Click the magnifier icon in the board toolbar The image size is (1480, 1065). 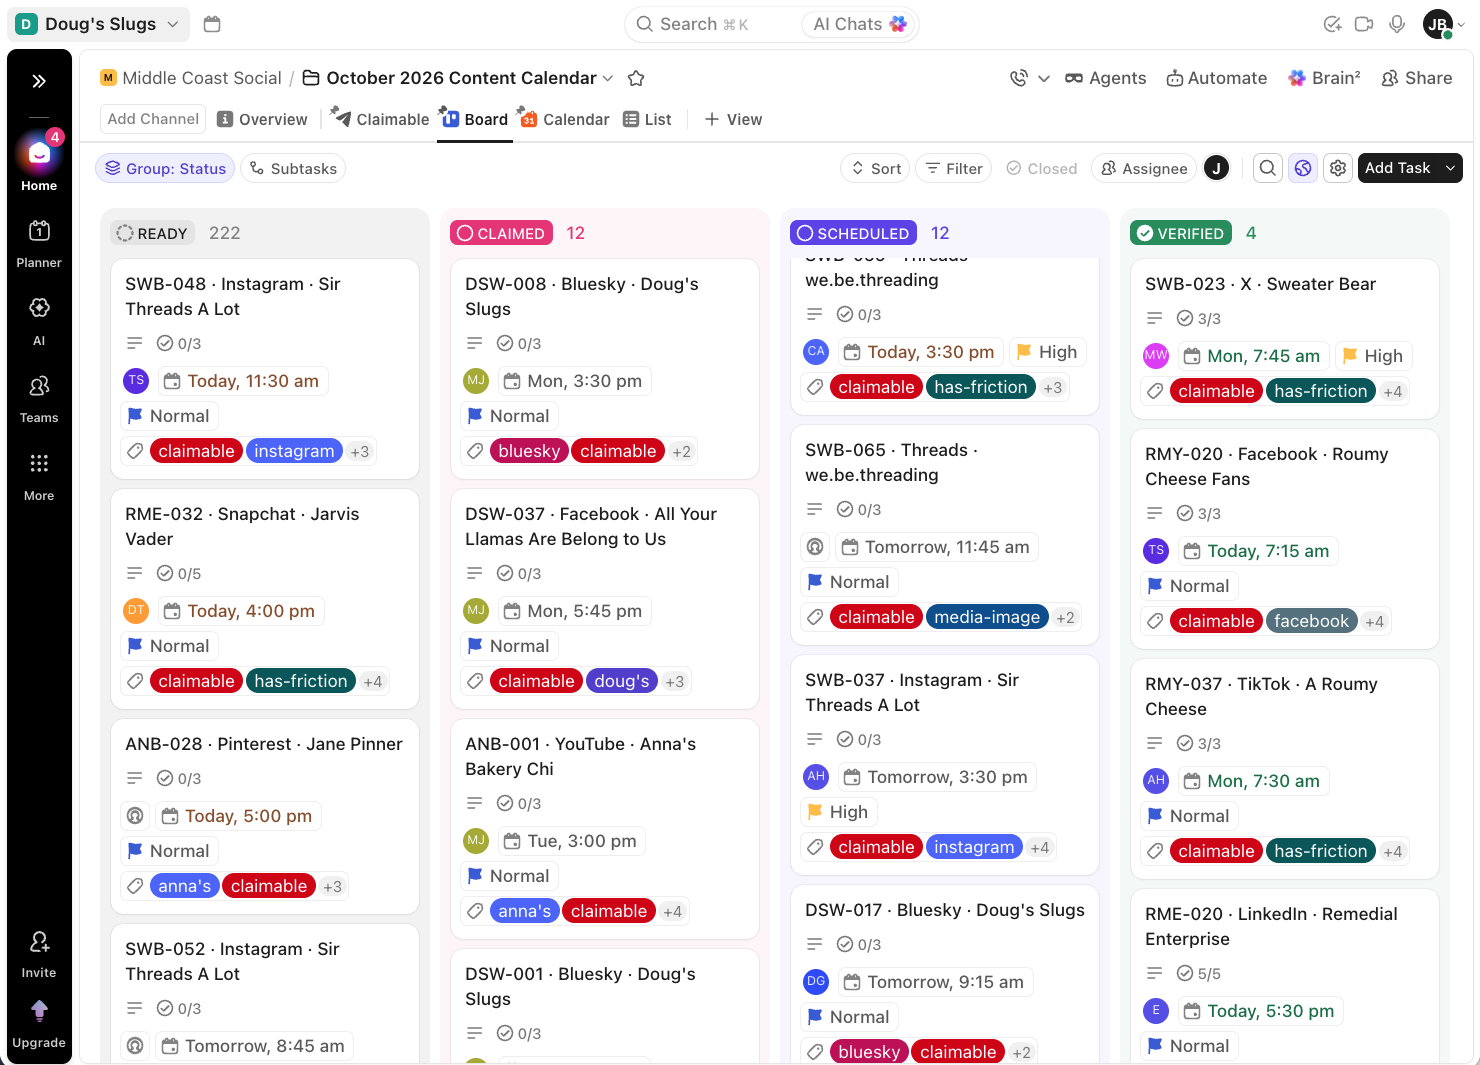(x=1268, y=168)
